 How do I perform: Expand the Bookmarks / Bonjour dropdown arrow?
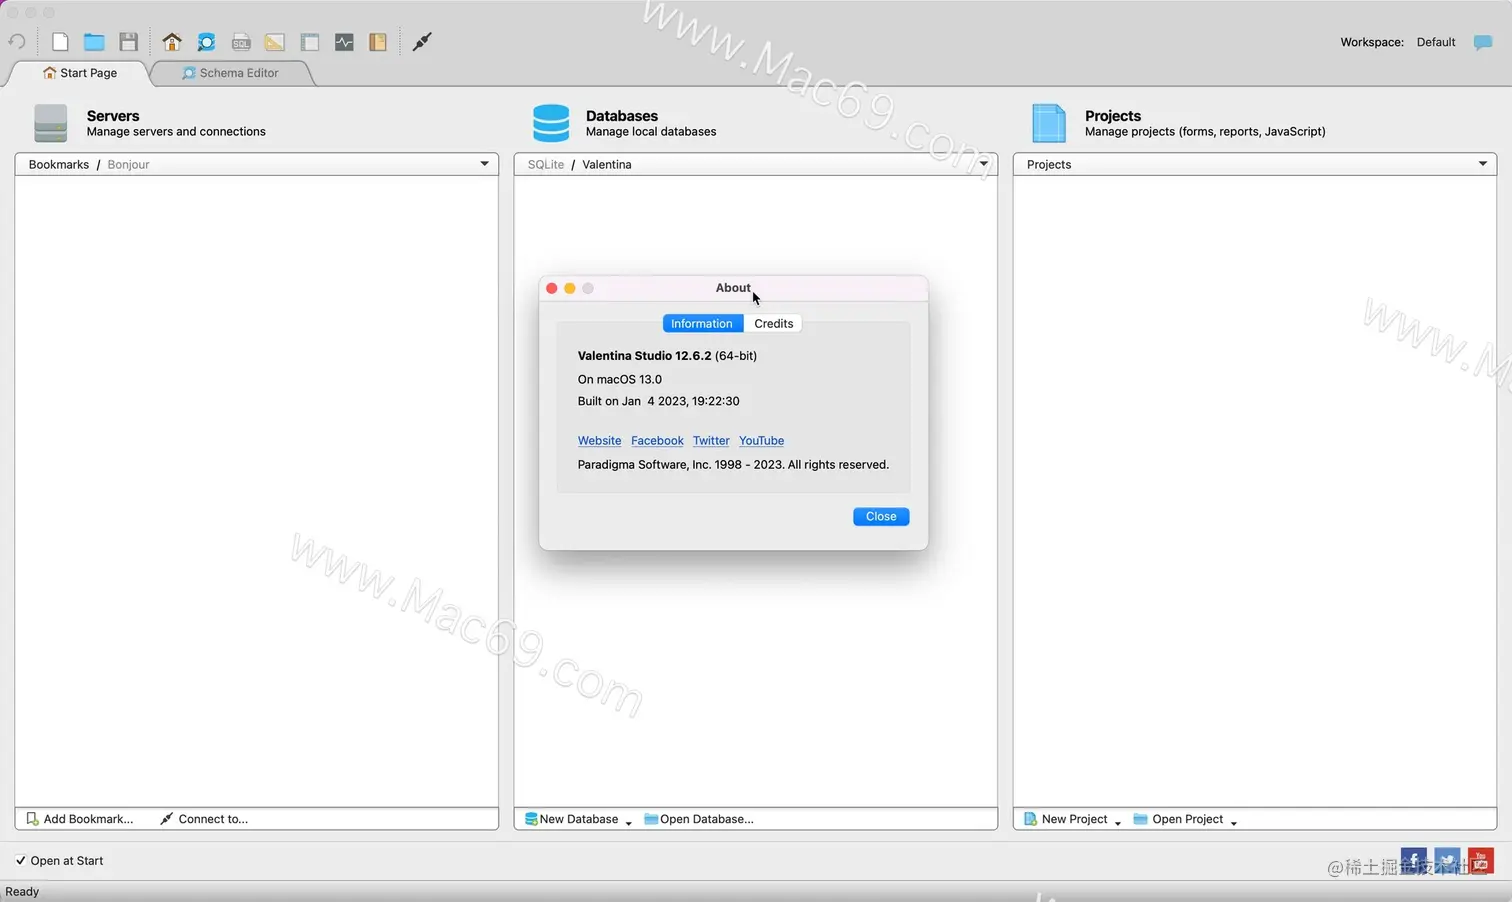tap(484, 164)
